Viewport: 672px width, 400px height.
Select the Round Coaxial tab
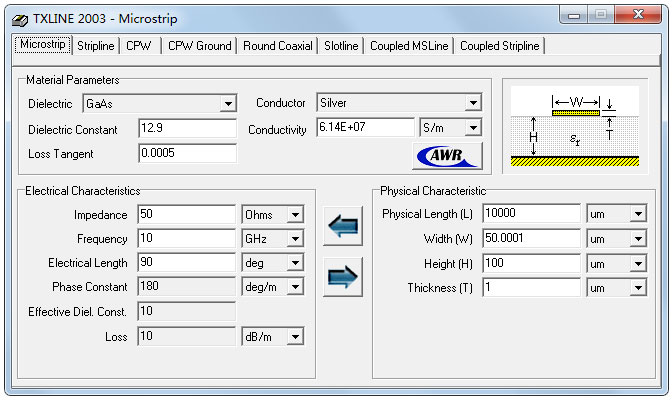[278, 46]
